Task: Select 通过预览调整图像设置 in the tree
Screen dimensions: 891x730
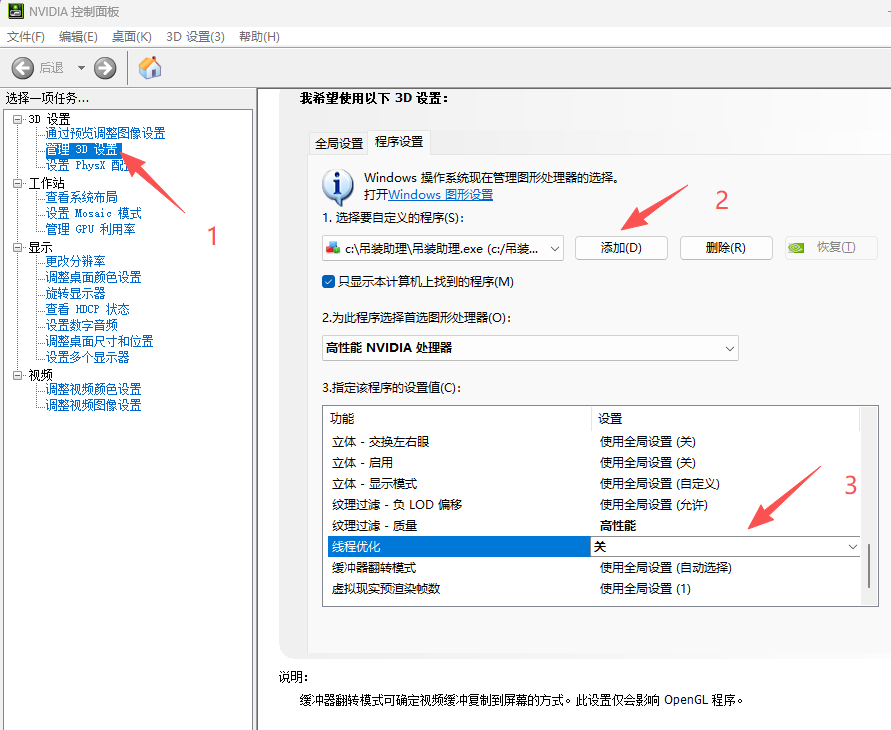Action: (x=105, y=133)
